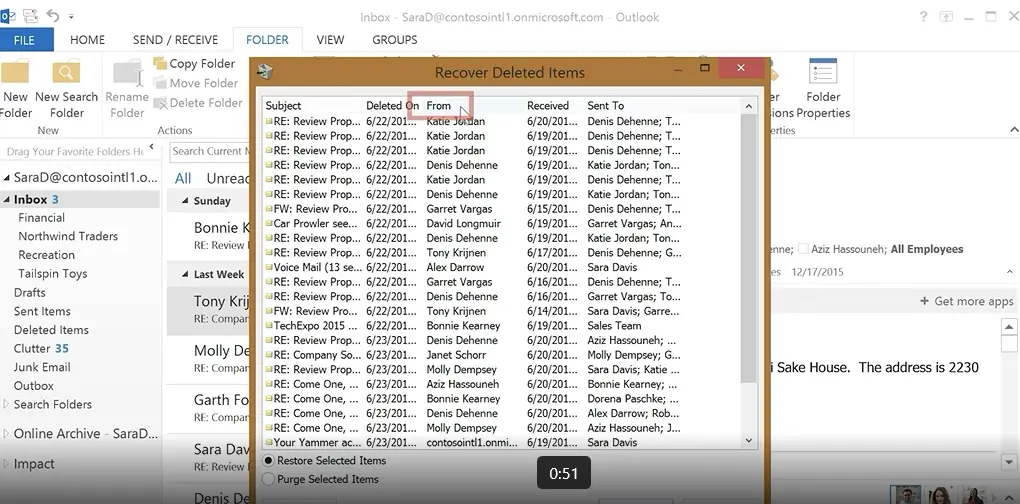This screenshot has width=1020, height=504.
Task: Choose Move Folder in the Actions group
Action: [x=195, y=83]
